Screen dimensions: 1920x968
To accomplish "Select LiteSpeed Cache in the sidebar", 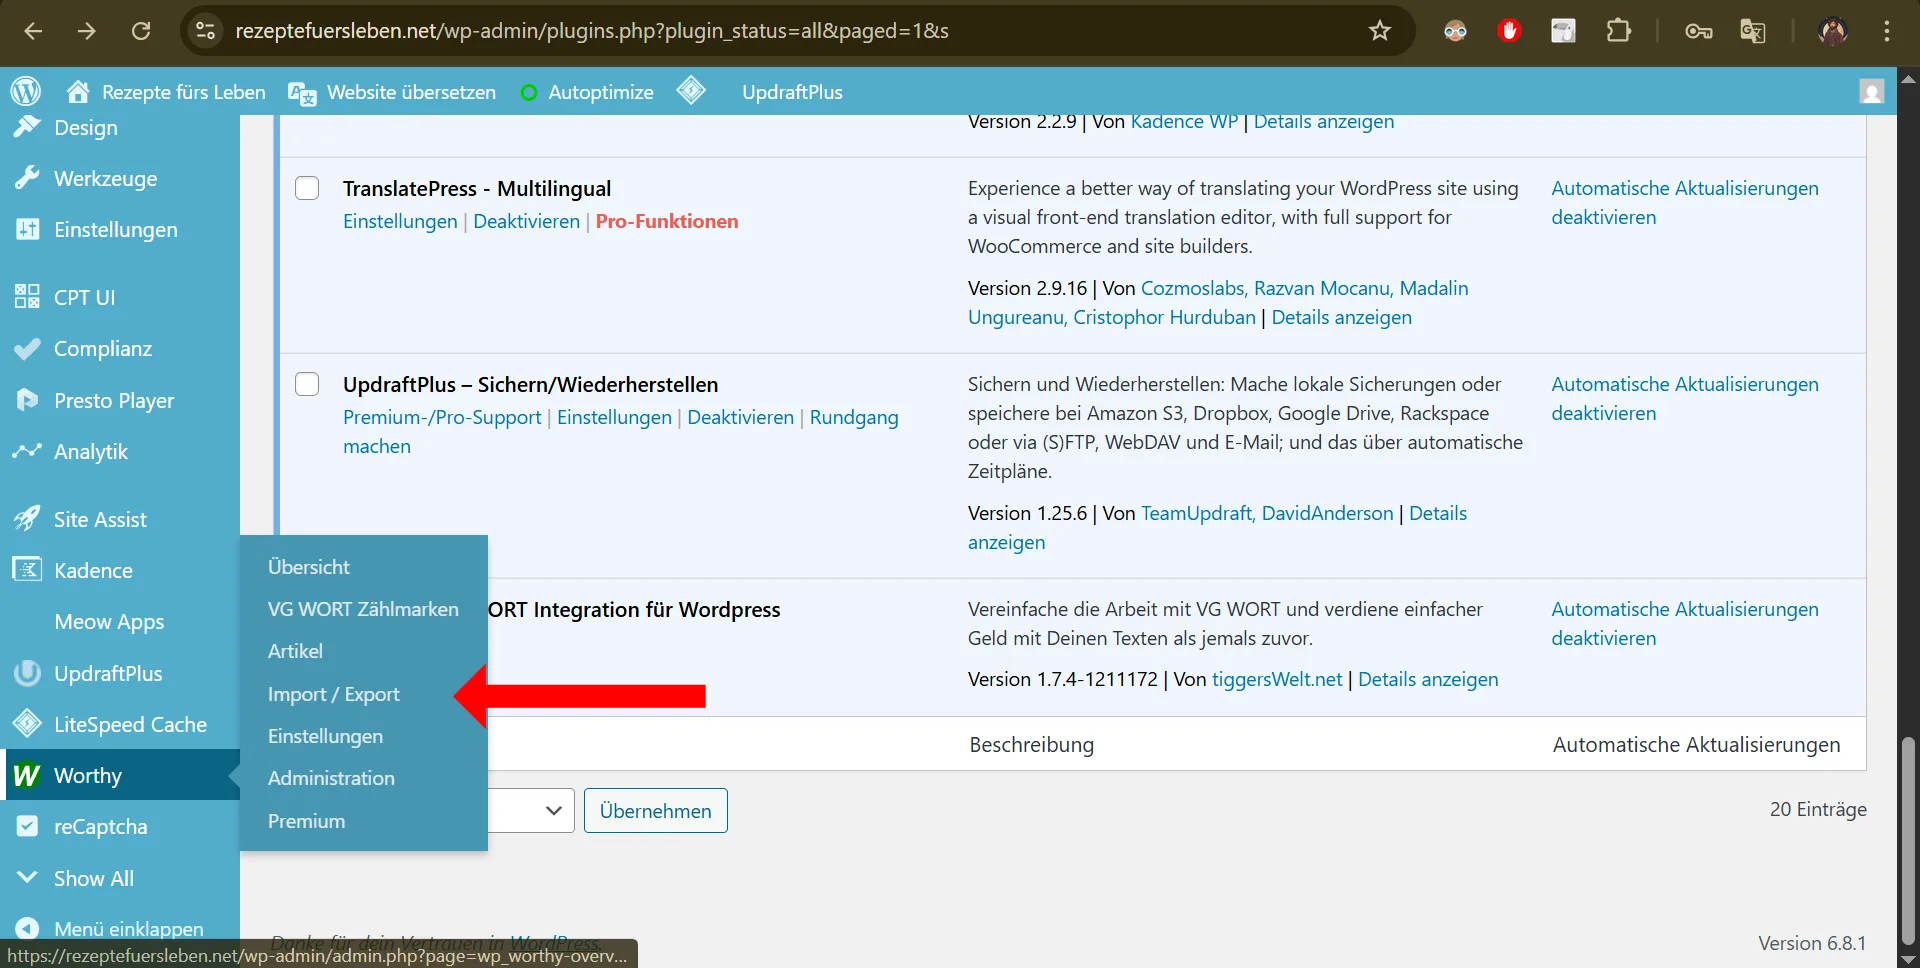I will (x=130, y=723).
